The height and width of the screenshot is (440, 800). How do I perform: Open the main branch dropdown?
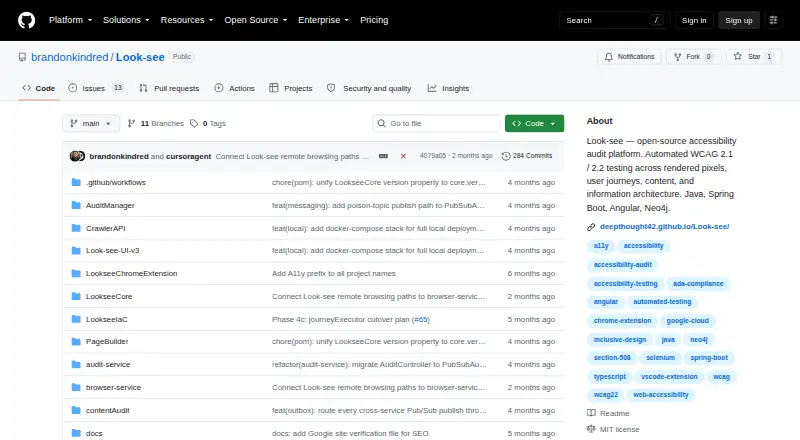(x=91, y=124)
